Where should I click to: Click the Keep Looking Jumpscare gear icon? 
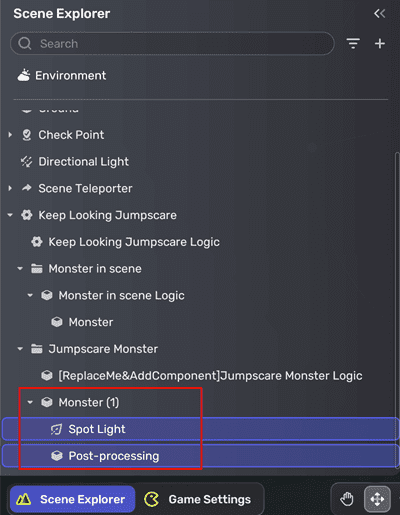(27, 215)
